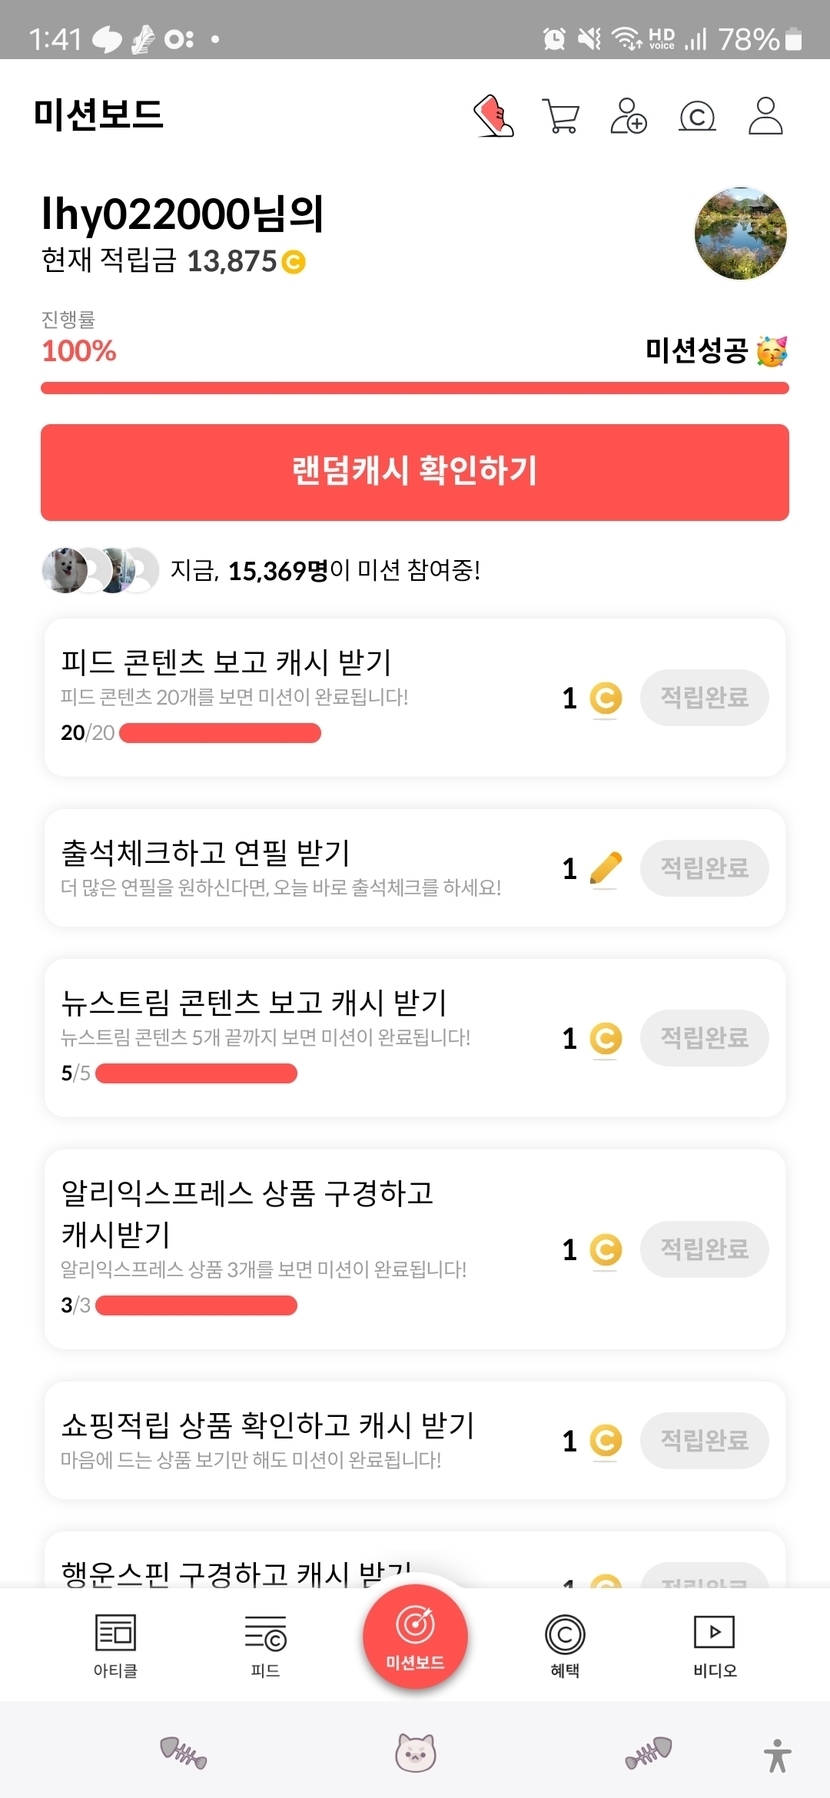This screenshot has height=1798, width=830.
Task: Open the 알리익스프레스 상품 구경하고 캐시받기 mission card
Action: click(x=300, y=1248)
